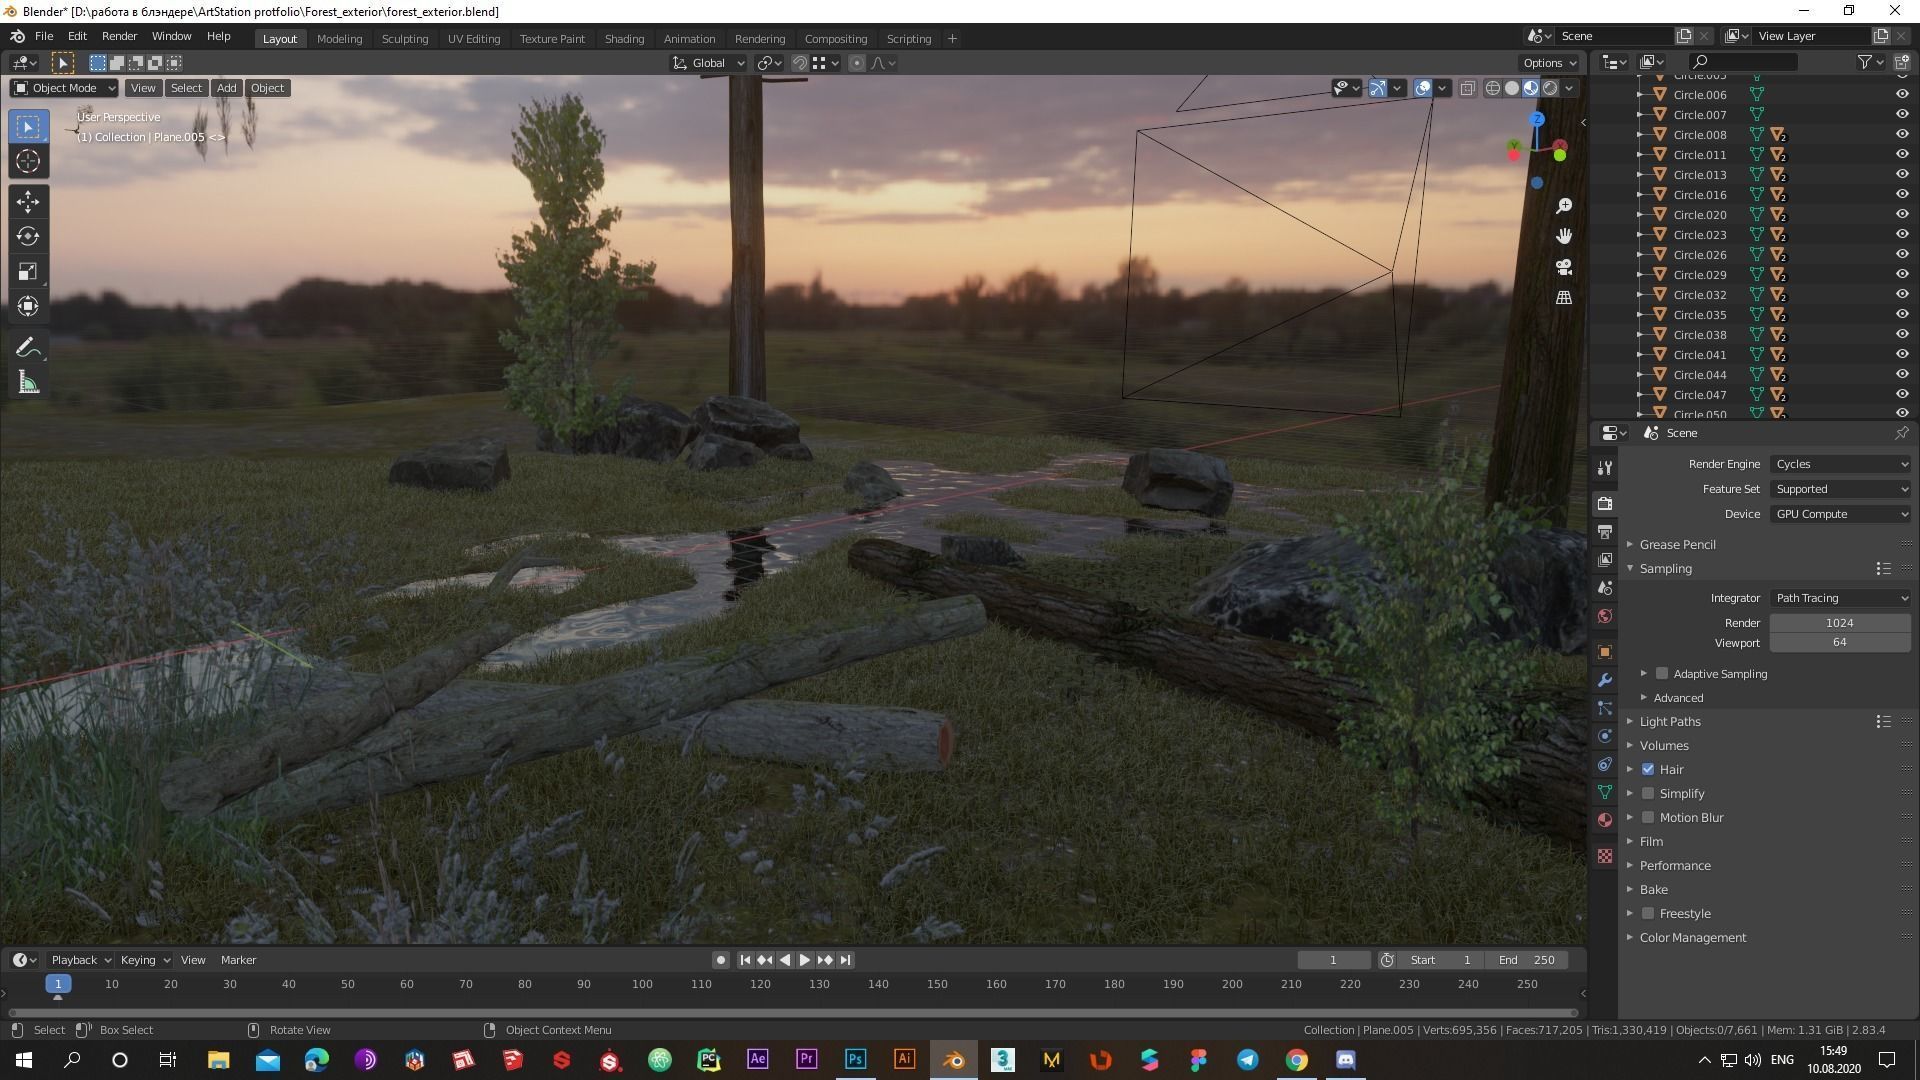Hide Circle.020 with its eye icon
Screen dimensions: 1920x1080
(1901, 214)
